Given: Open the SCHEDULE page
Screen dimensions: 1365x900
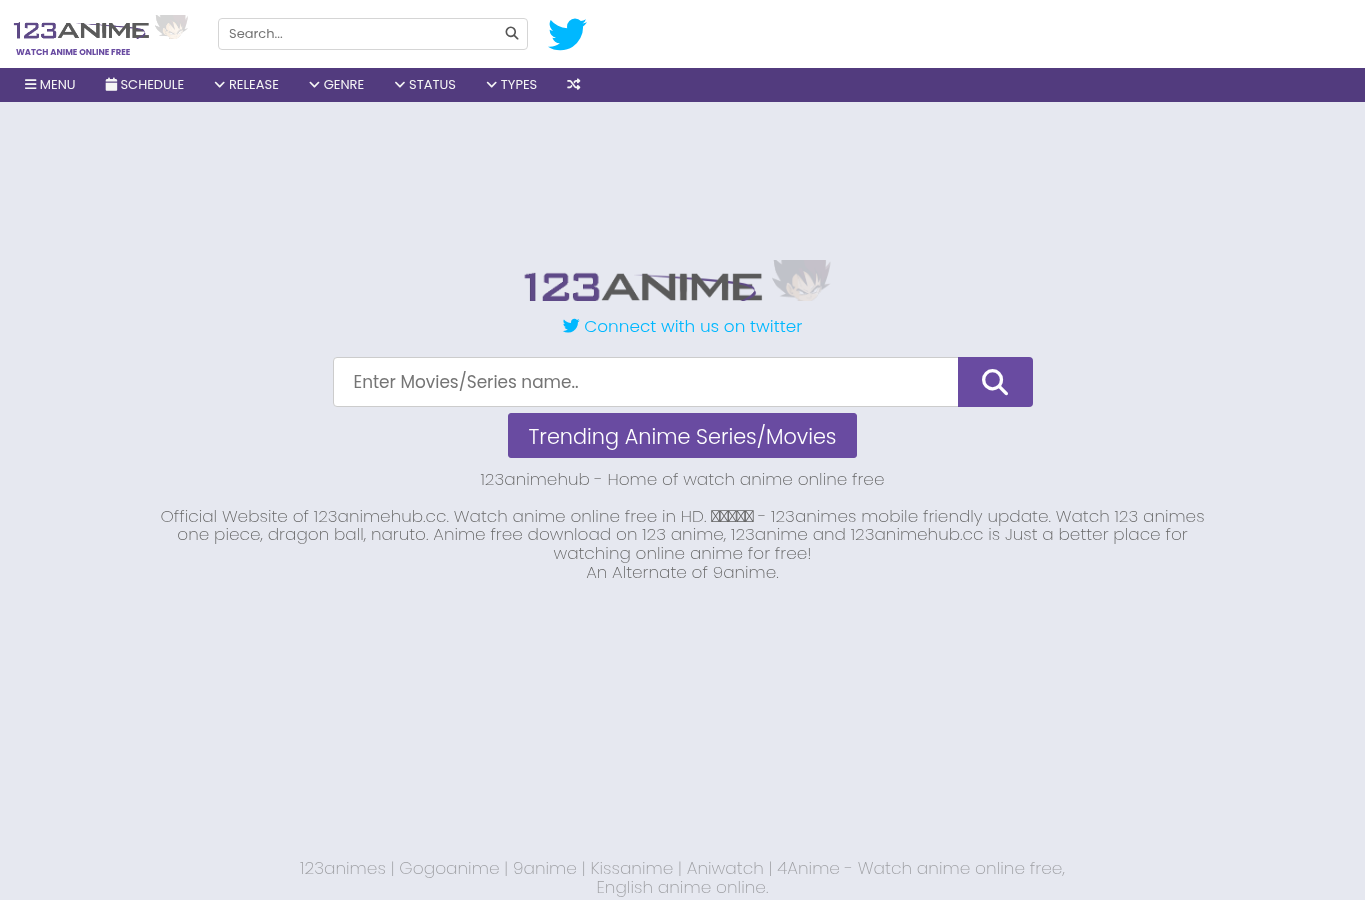Looking at the screenshot, I should coord(145,85).
